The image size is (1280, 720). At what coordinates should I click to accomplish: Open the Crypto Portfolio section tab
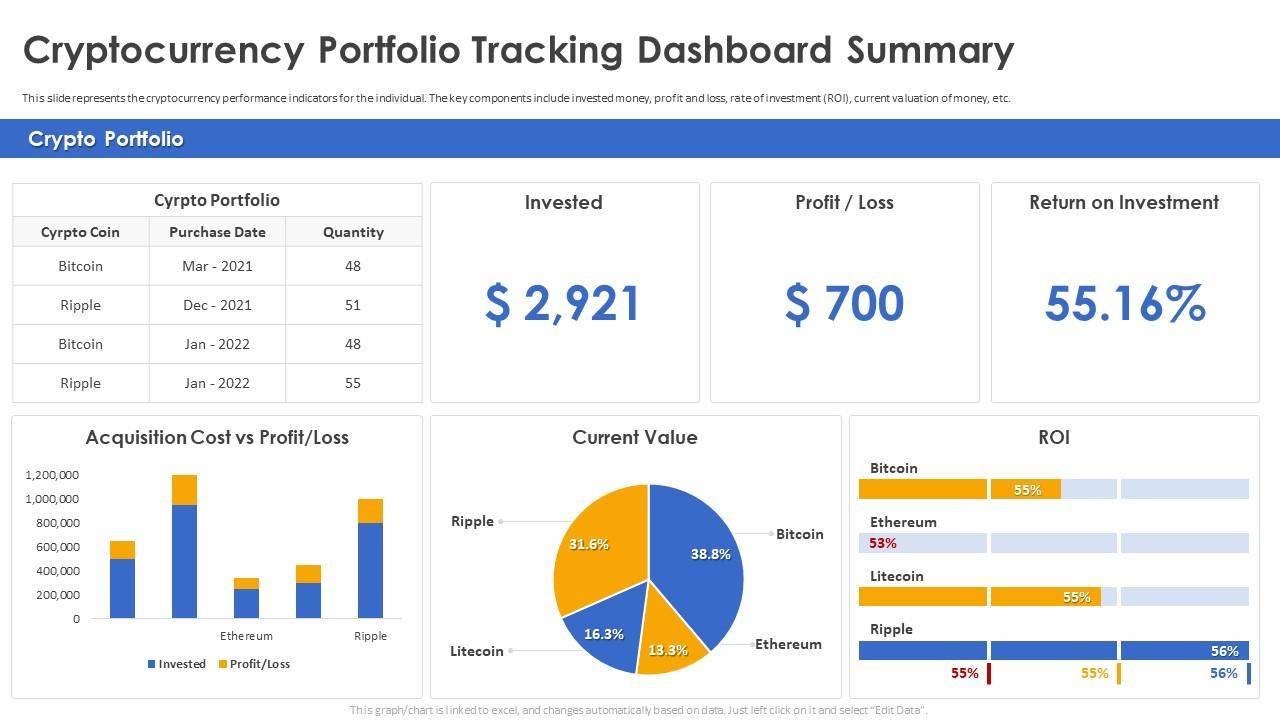[107, 139]
